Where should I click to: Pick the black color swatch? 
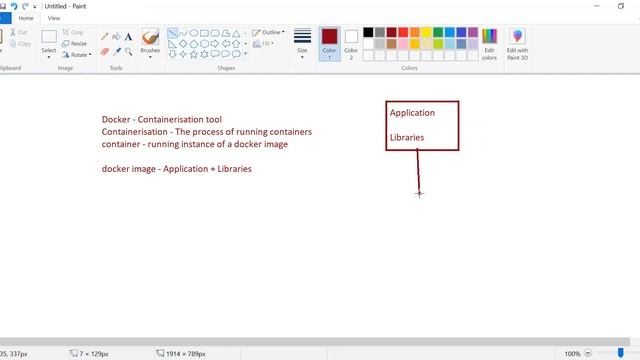368,32
